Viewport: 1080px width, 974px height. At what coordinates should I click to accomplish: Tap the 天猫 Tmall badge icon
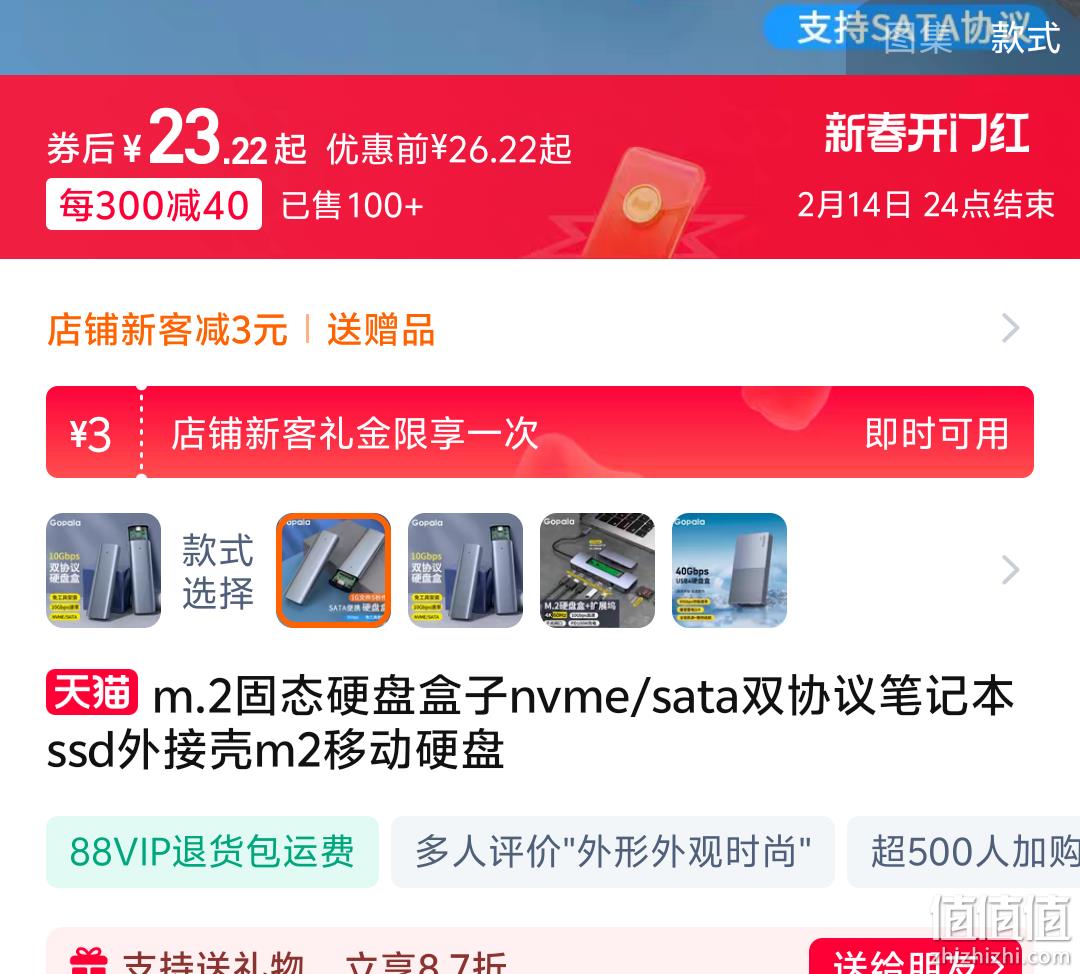(92, 692)
